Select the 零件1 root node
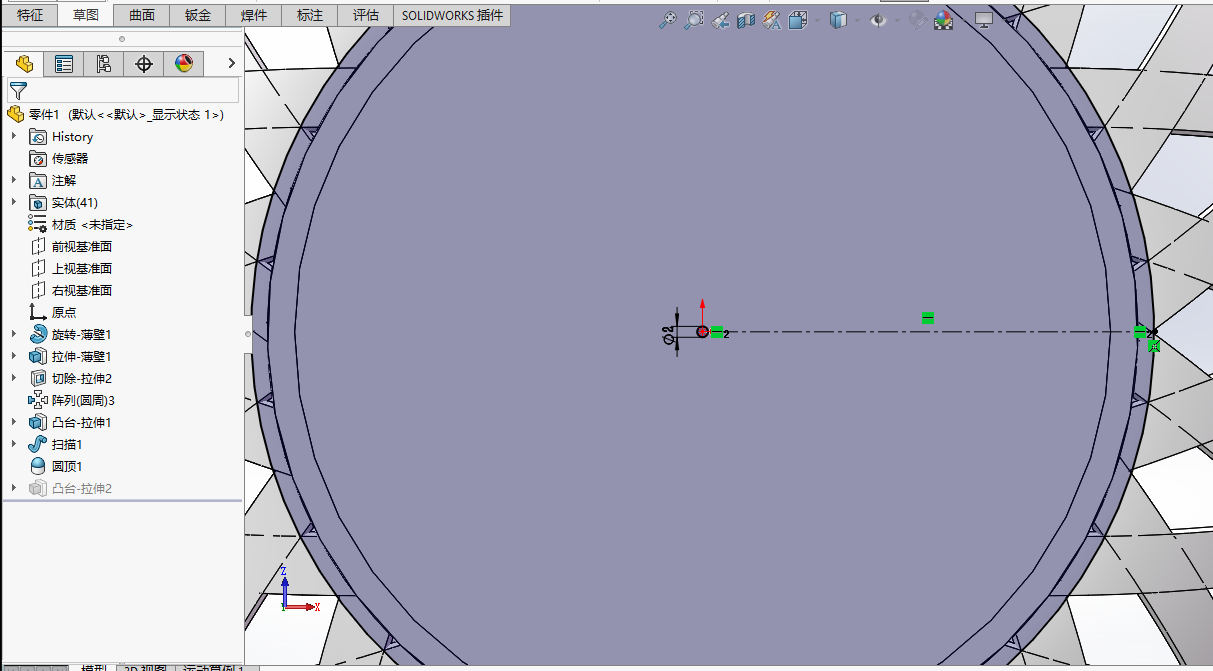Viewport: 1213px width, 671px height. click(116, 115)
